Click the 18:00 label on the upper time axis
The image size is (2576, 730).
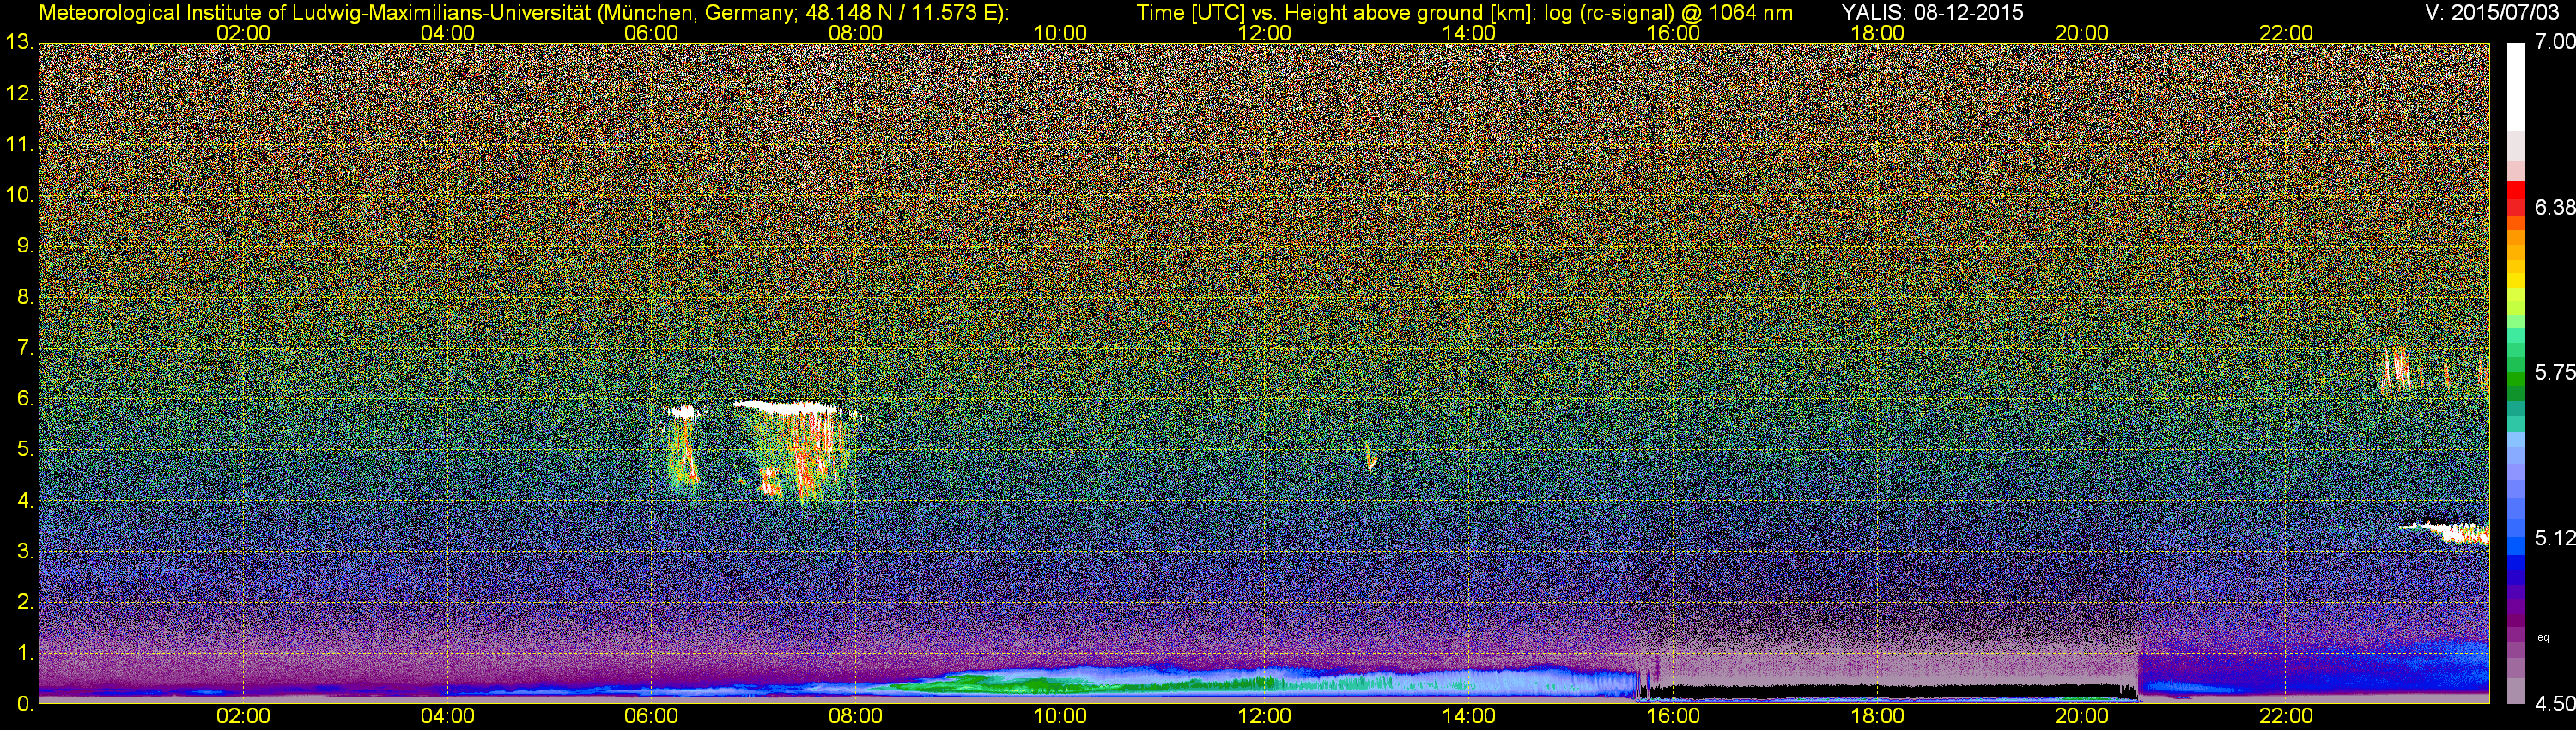[x=1878, y=33]
